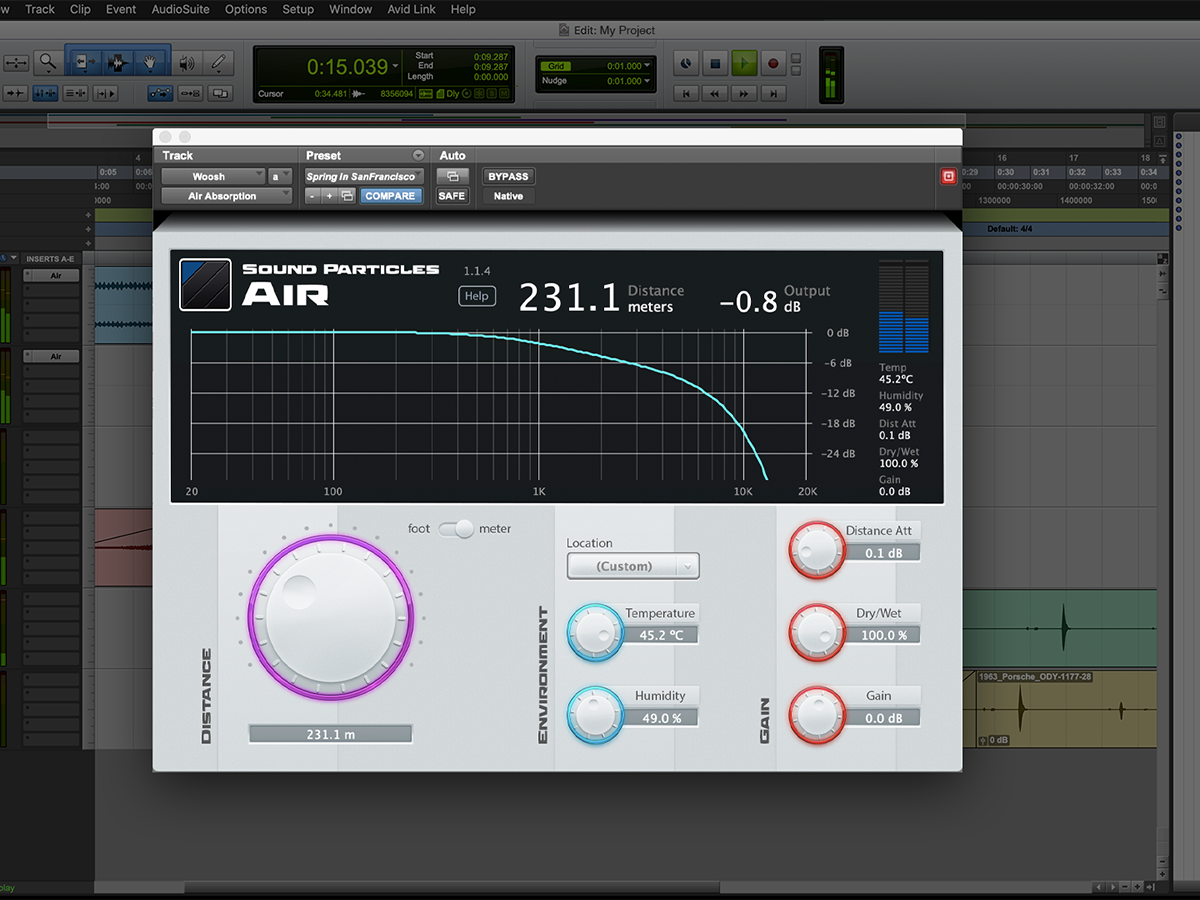Click red target icon in plug-in header
This screenshot has width=1200, height=900.
pyautogui.click(x=949, y=176)
